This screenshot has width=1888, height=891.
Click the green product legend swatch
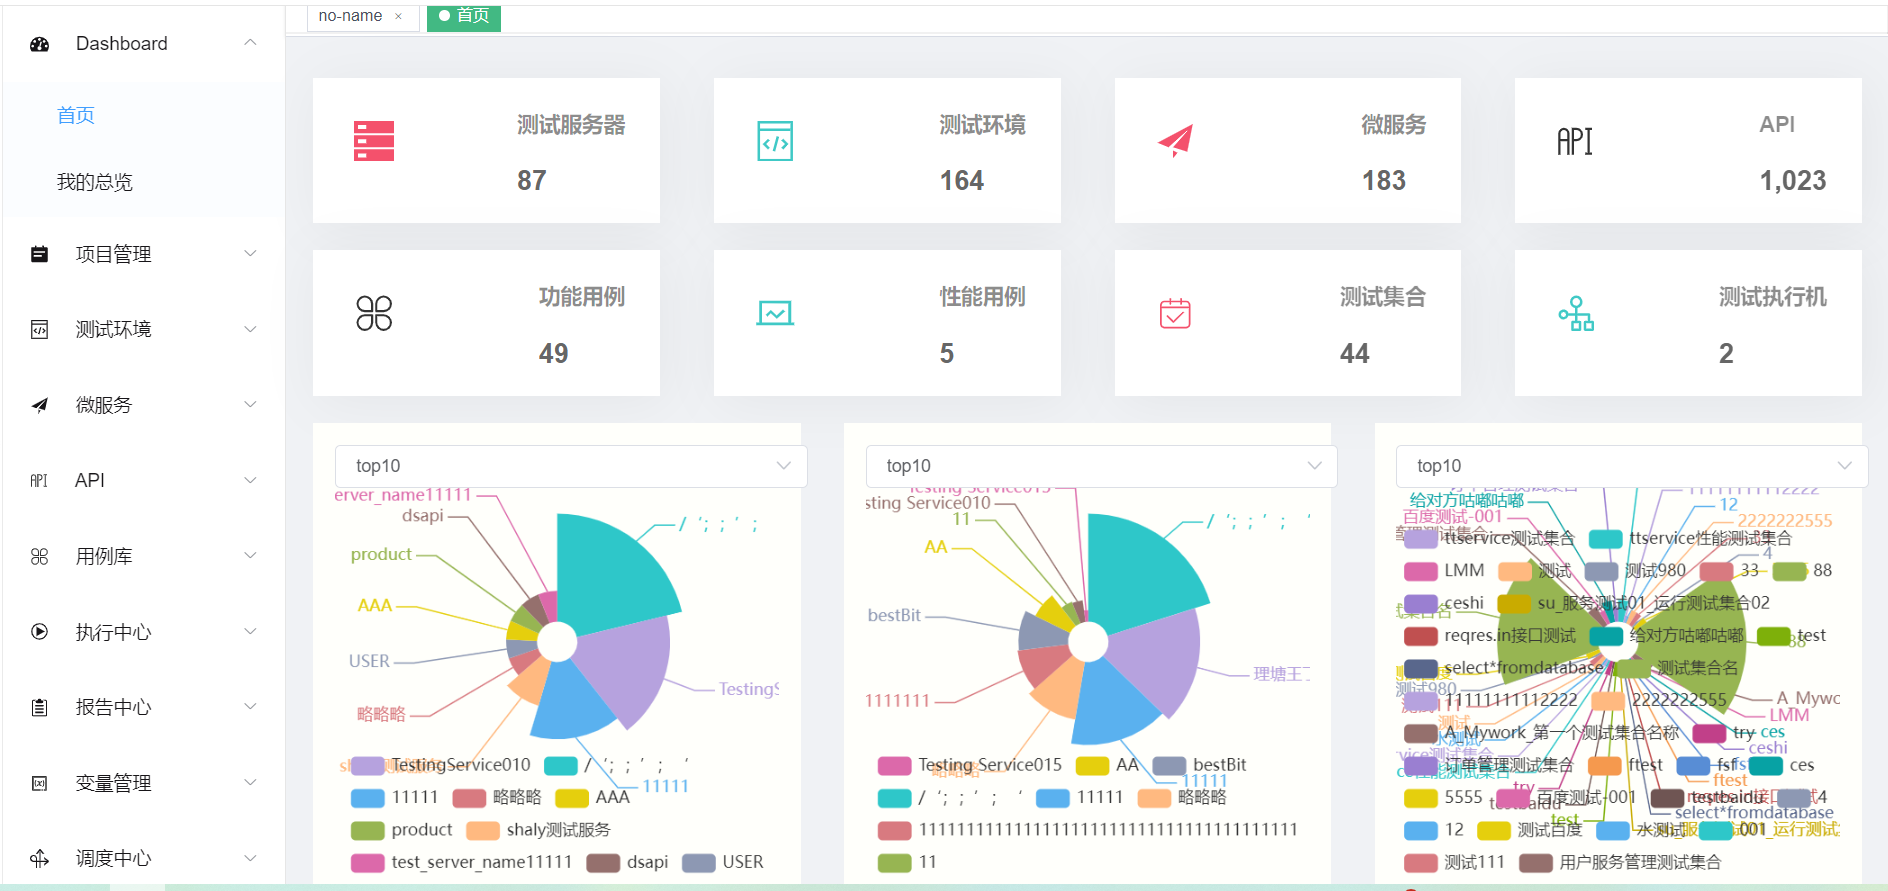click(368, 830)
